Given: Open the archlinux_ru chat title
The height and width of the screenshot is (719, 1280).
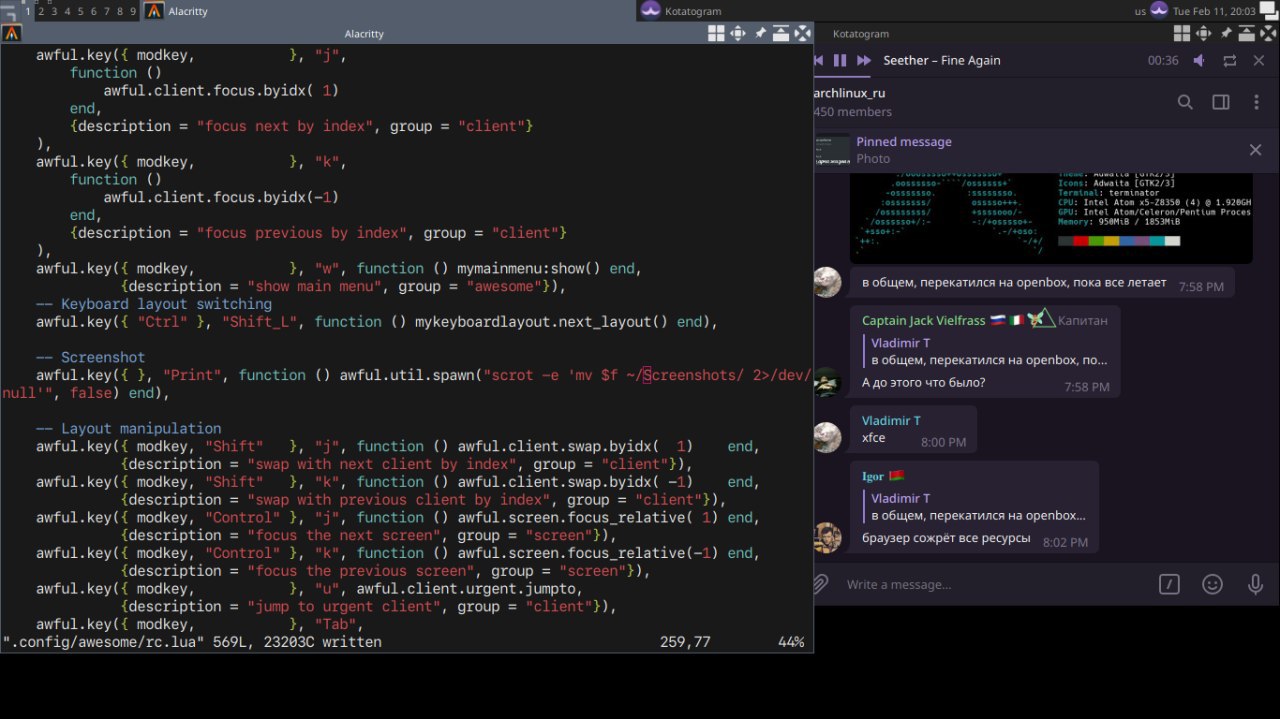Looking at the screenshot, I should [x=850, y=93].
